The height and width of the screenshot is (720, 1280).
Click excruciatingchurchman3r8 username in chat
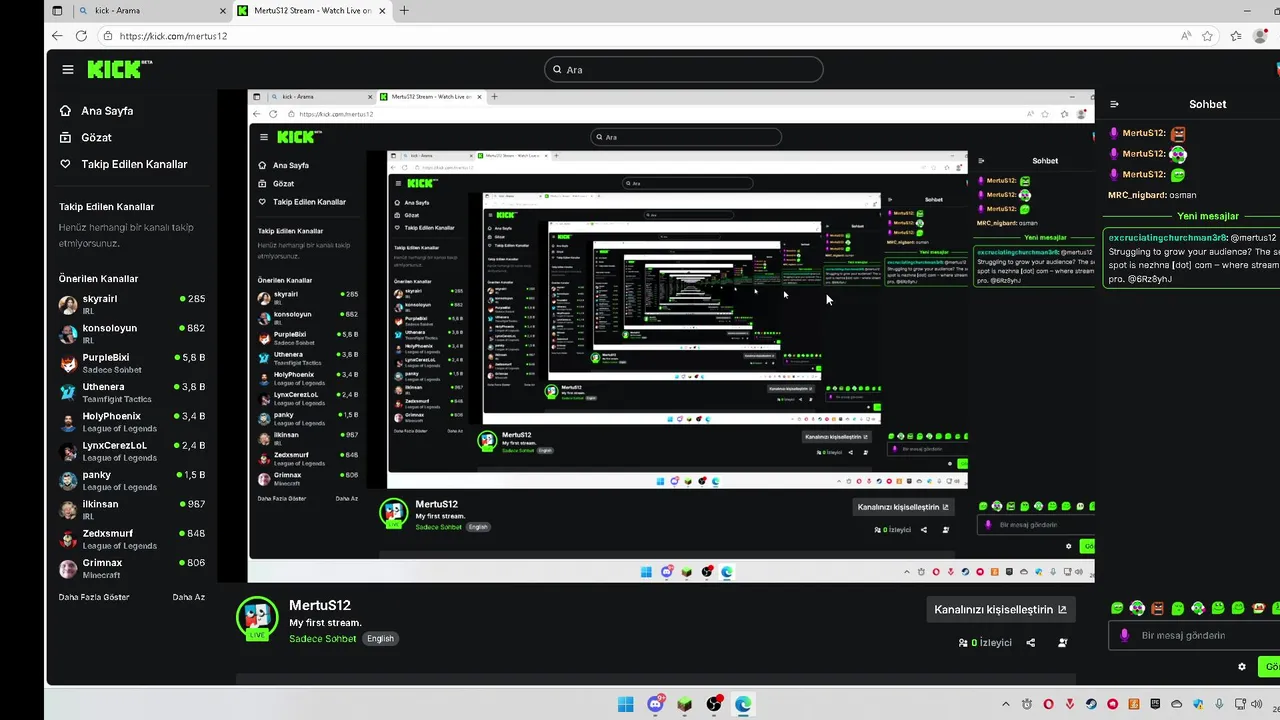1167,238
